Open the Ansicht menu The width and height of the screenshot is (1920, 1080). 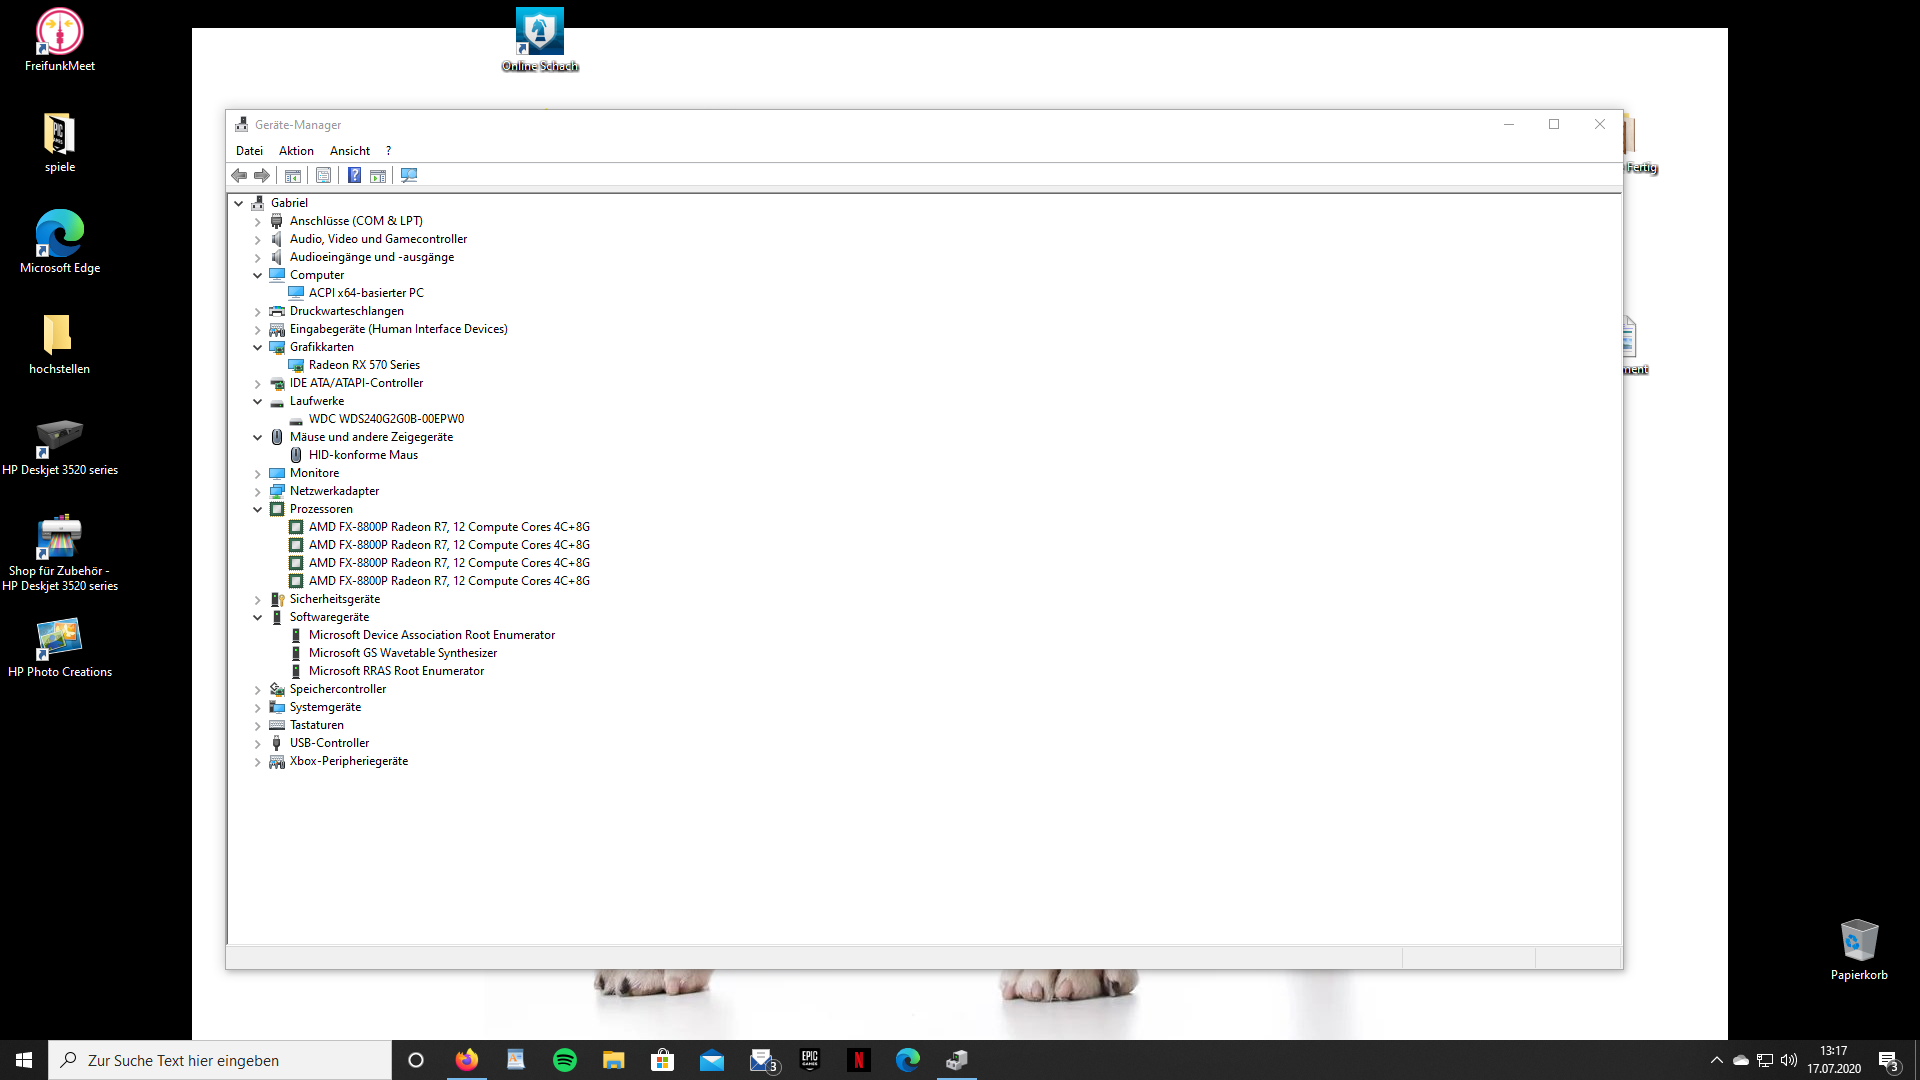point(350,151)
